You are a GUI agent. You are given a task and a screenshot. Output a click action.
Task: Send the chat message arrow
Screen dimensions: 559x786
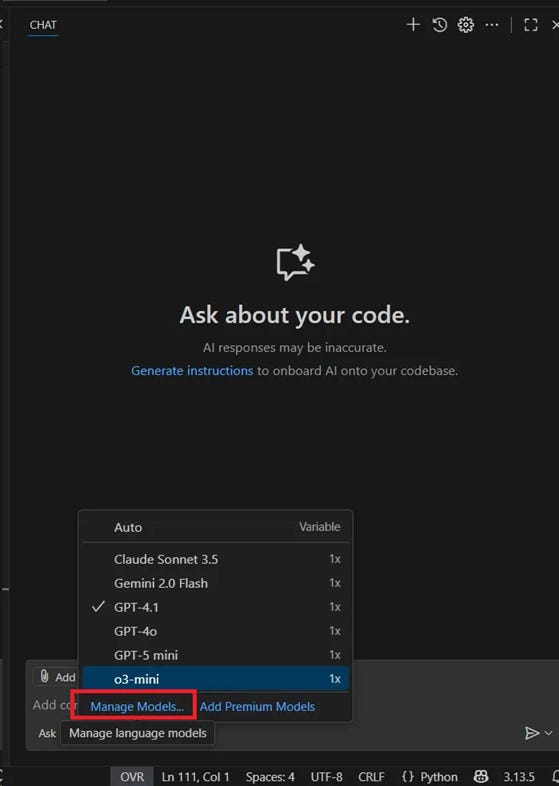point(531,733)
